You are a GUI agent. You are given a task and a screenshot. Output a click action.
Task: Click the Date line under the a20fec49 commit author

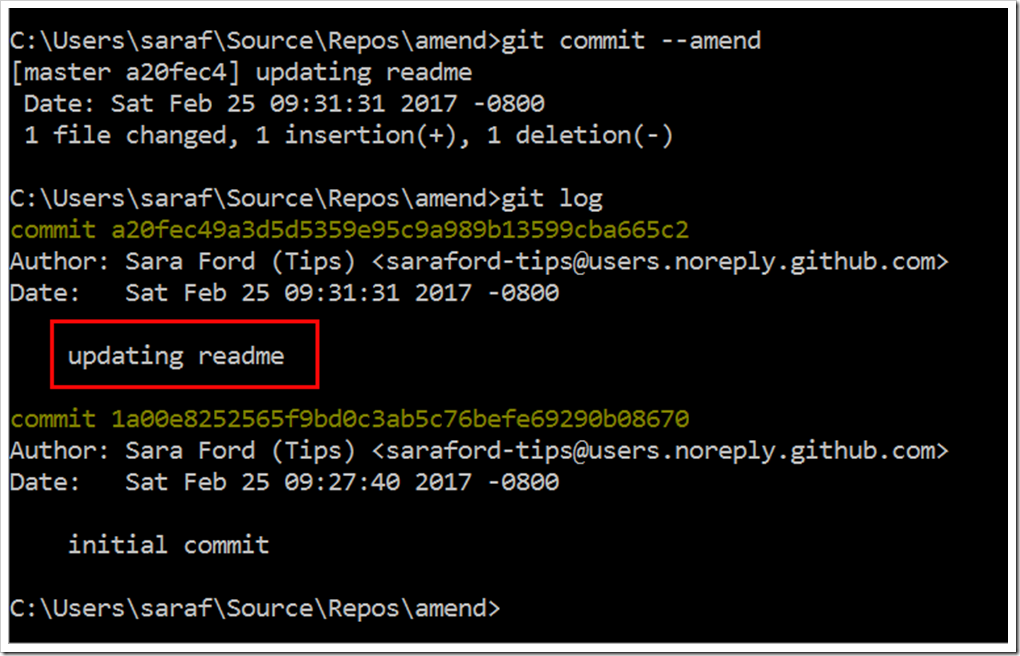[285, 293]
